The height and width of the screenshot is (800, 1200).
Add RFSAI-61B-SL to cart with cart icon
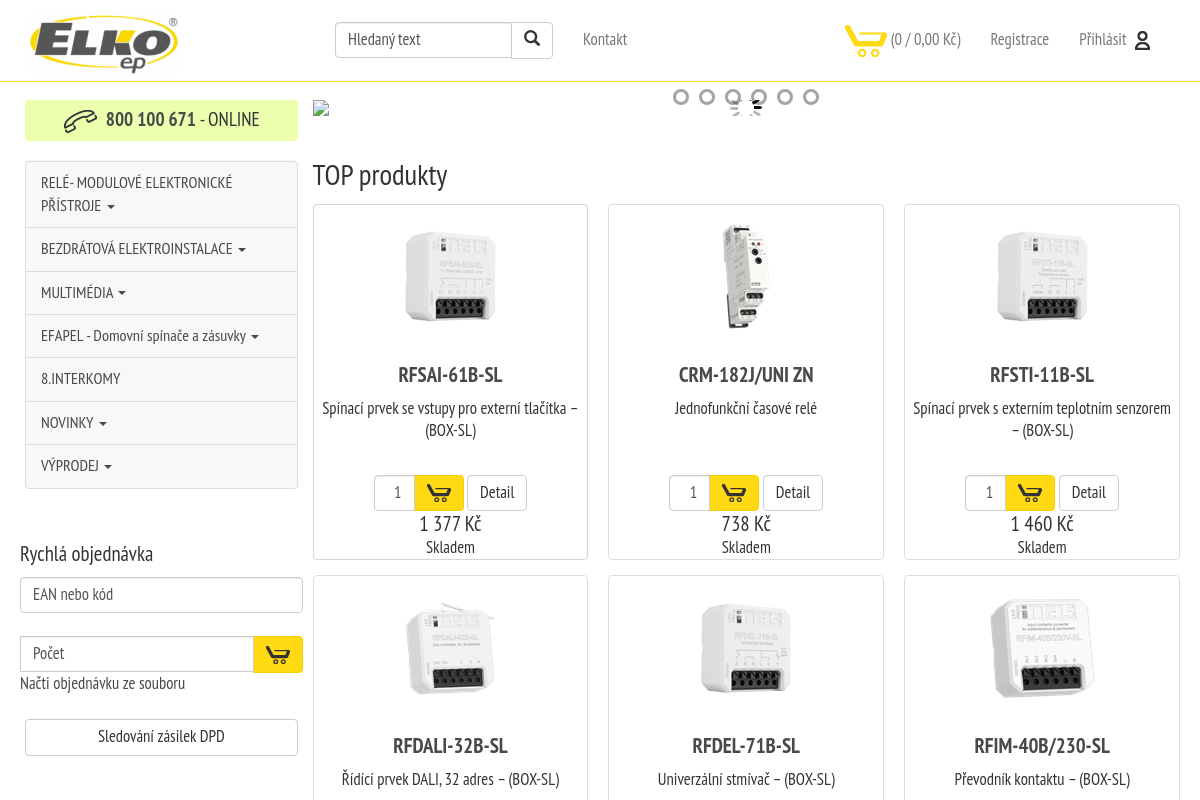438,492
